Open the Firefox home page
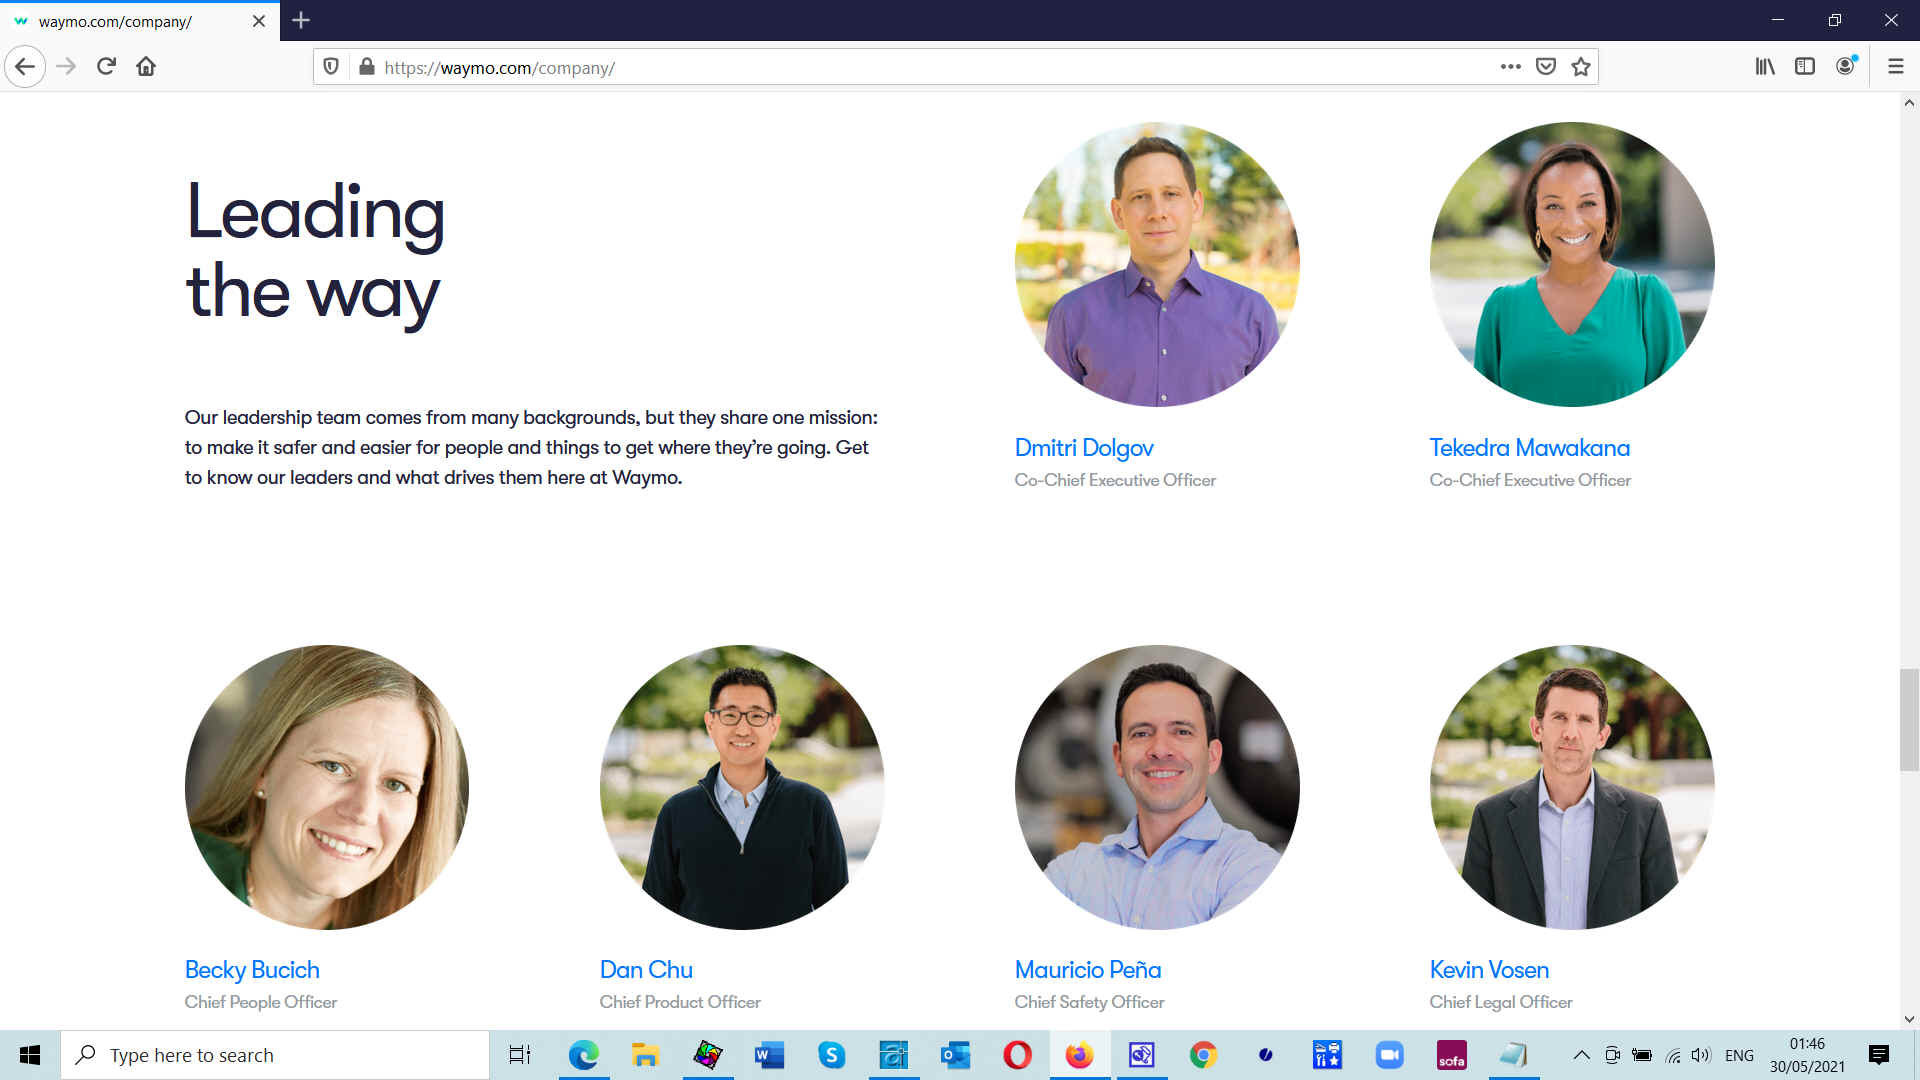The image size is (1920, 1080). coord(146,67)
